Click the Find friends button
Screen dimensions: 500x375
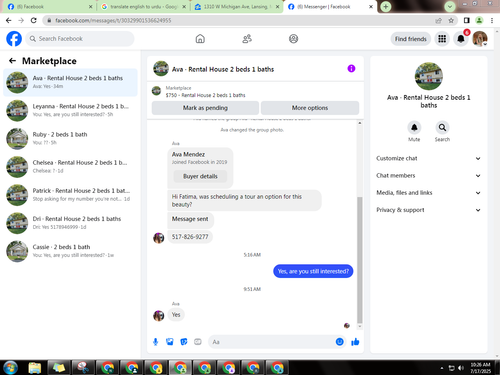pos(411,39)
